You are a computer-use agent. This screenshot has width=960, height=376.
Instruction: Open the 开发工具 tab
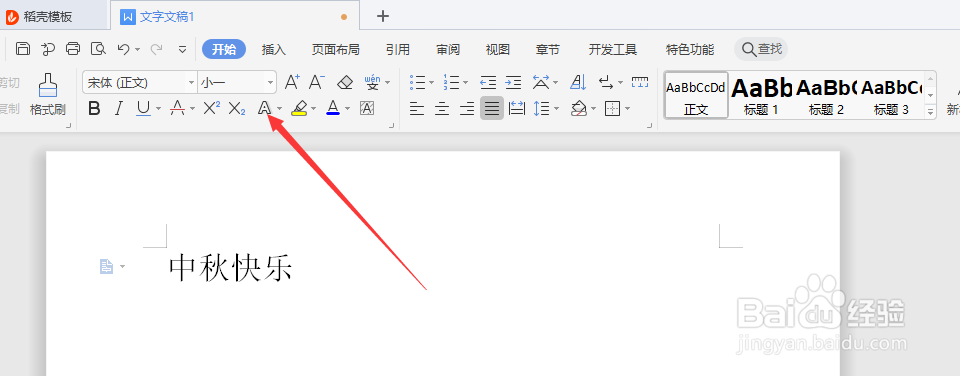coord(613,50)
